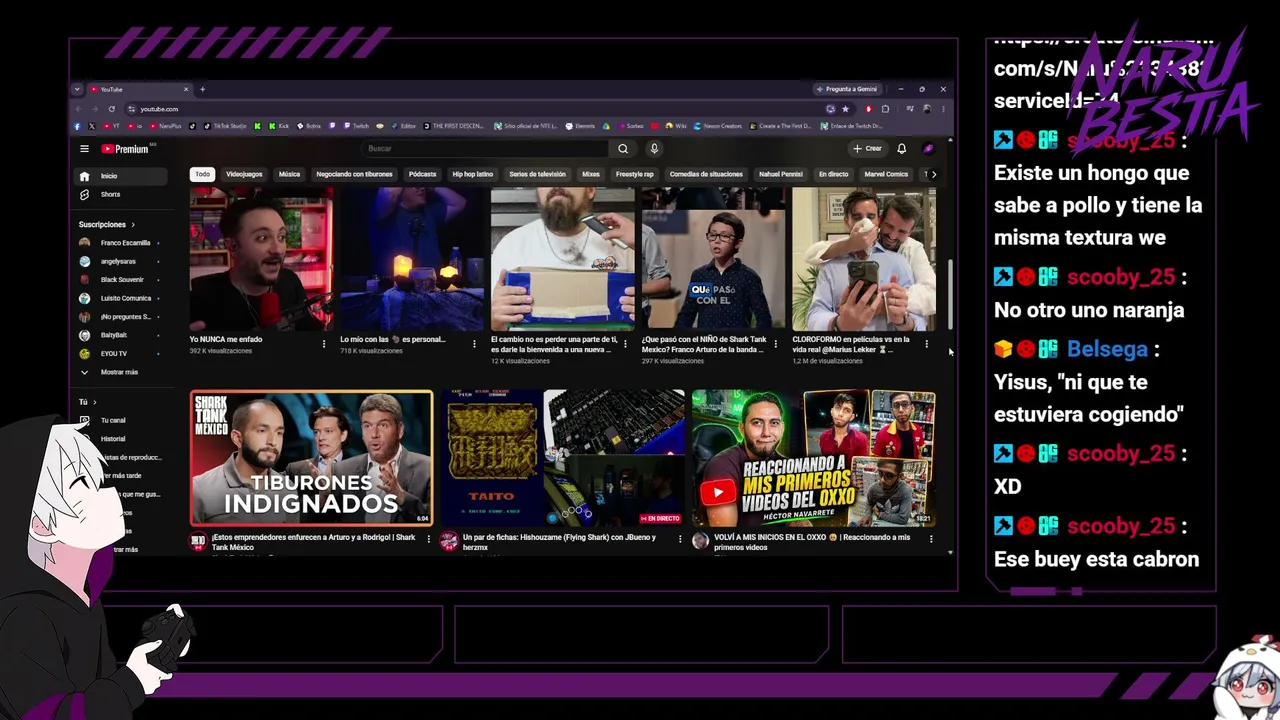Play the Tiburones Indignados video thumbnail
This screenshot has width=1280, height=720.
pos(311,458)
